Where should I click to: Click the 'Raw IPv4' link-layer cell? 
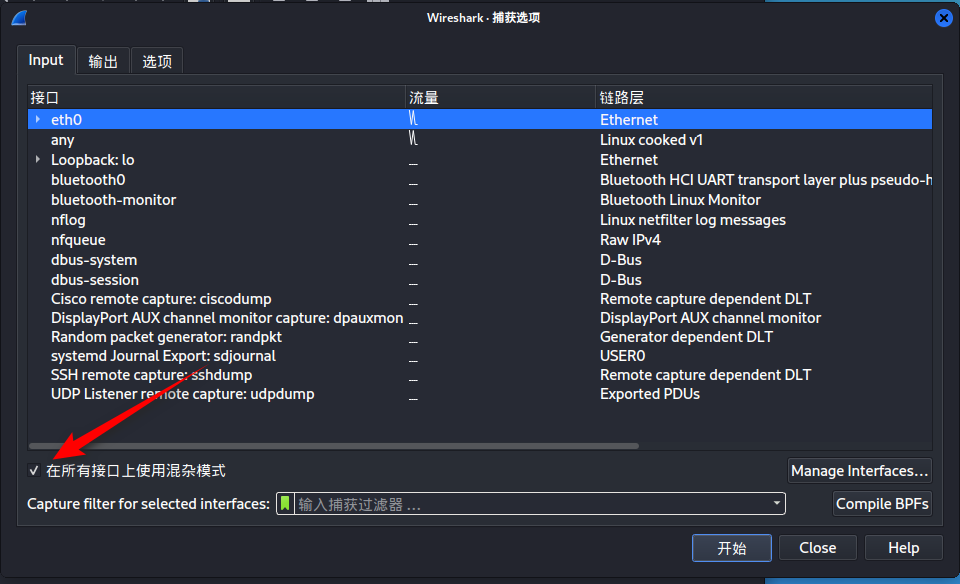(x=630, y=240)
